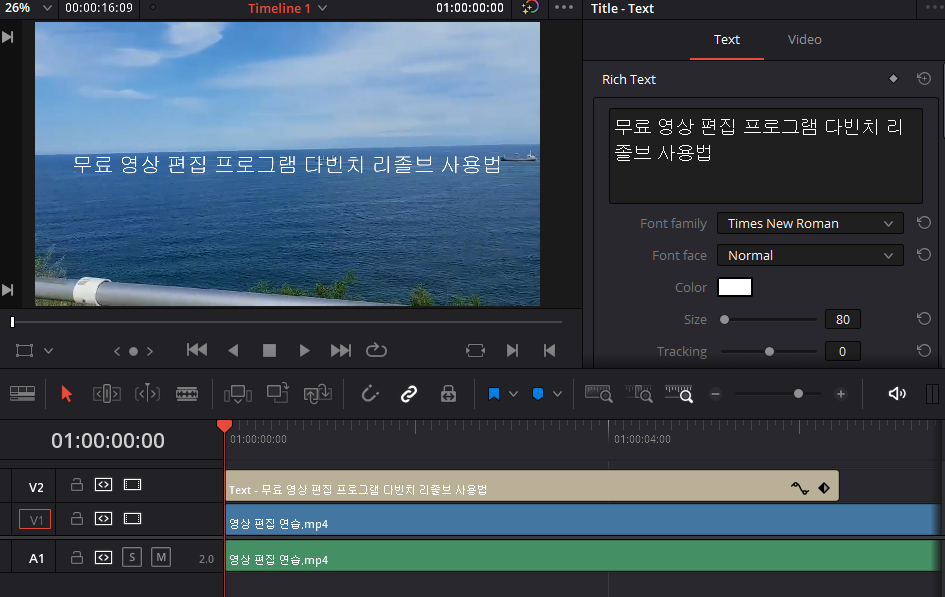Image resolution: width=945 pixels, height=597 pixels.
Task: Click the color bypass sparkle icon
Action: (530, 8)
